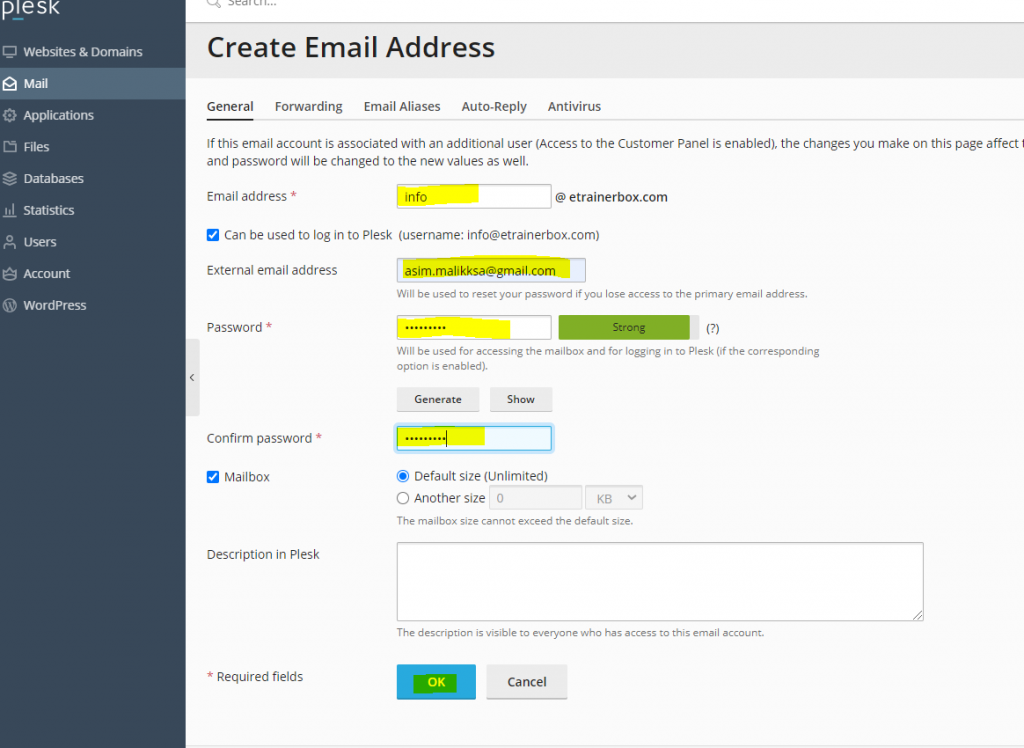Select the Another size radio button
Image resolution: width=1024 pixels, height=748 pixels.
point(403,498)
